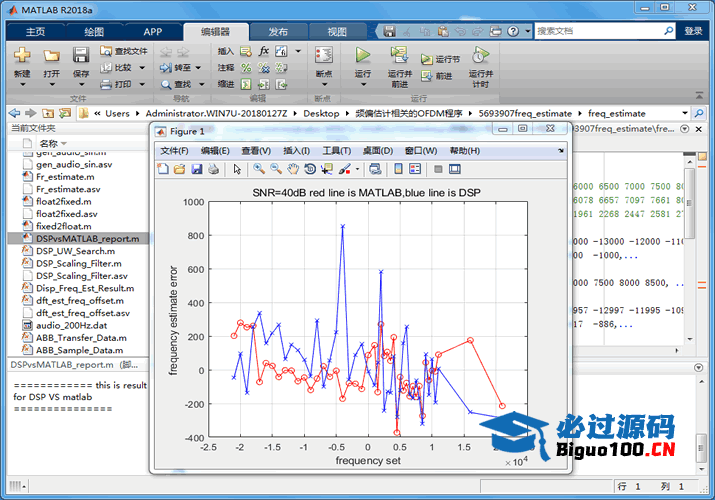Switch to the 主页 (Home) tab

tap(36, 31)
